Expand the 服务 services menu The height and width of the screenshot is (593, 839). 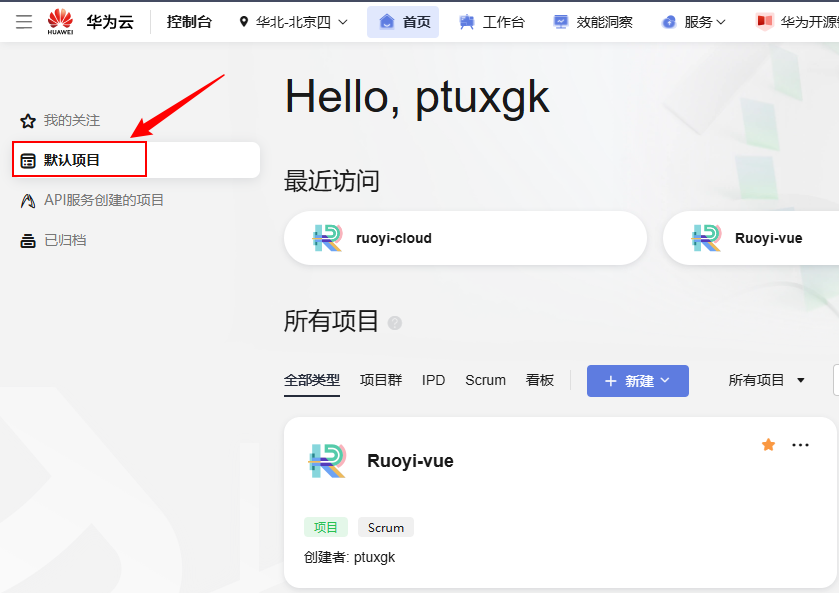[693, 22]
